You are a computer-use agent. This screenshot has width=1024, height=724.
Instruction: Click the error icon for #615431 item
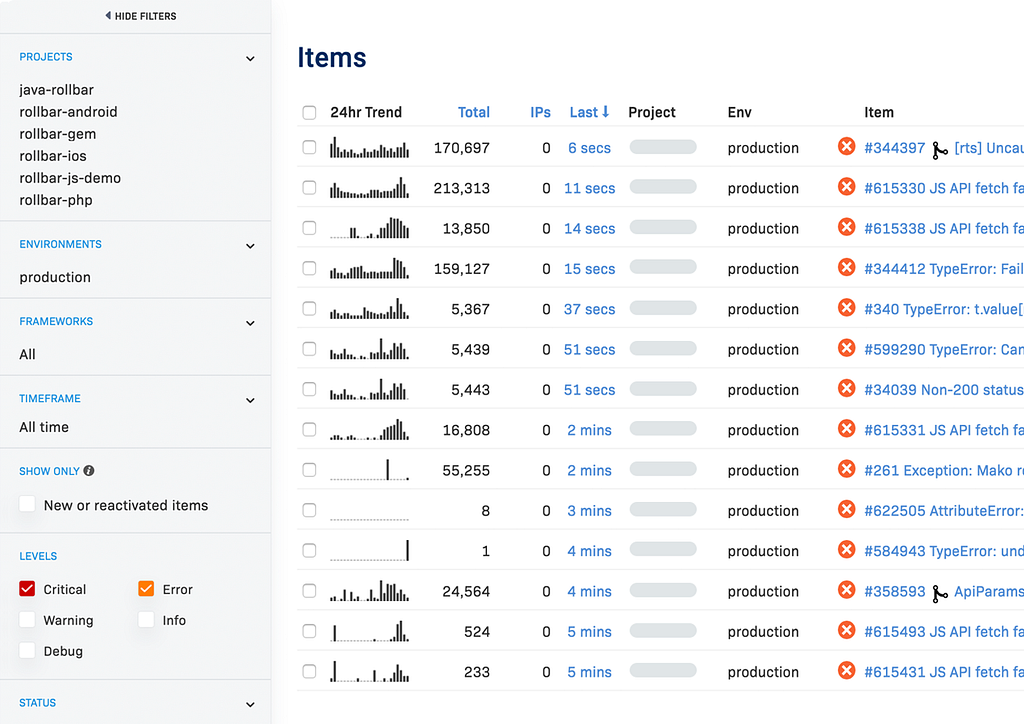[846, 670]
